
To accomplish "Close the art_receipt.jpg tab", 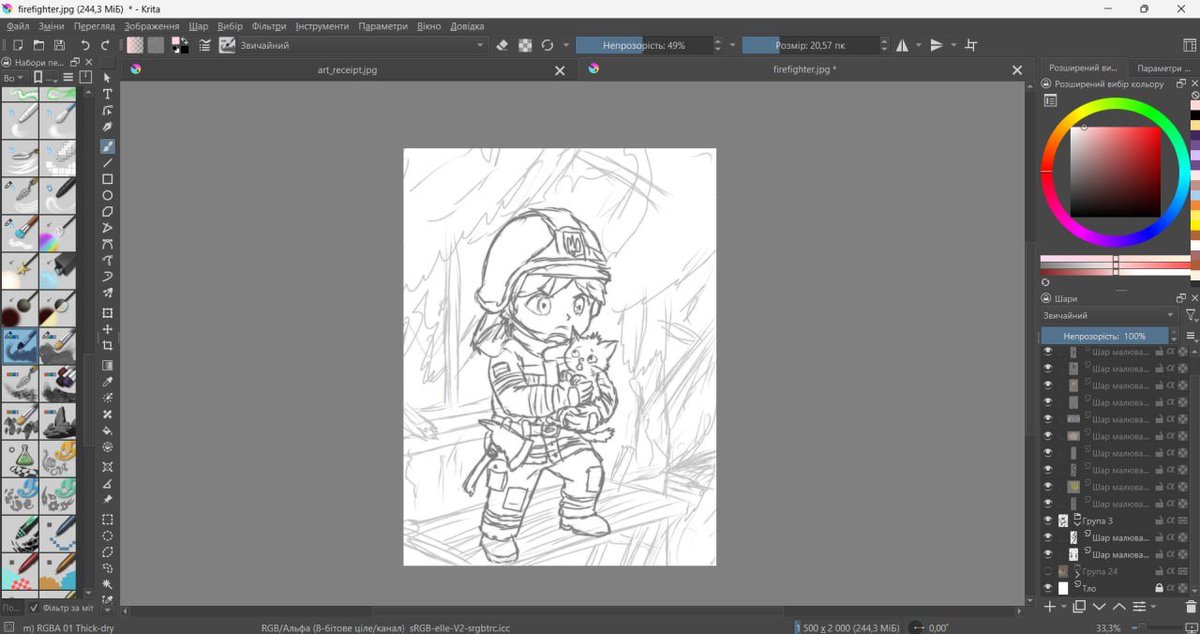I will (560, 70).
